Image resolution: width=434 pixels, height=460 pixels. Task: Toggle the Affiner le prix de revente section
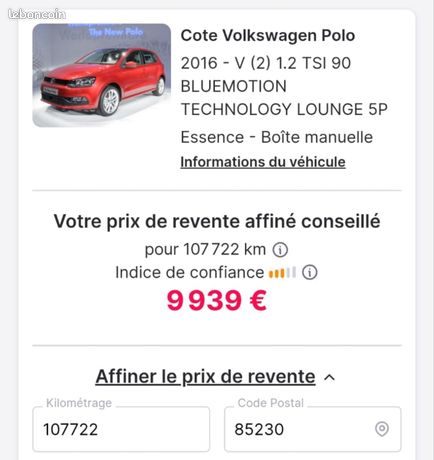[x=205, y=377]
